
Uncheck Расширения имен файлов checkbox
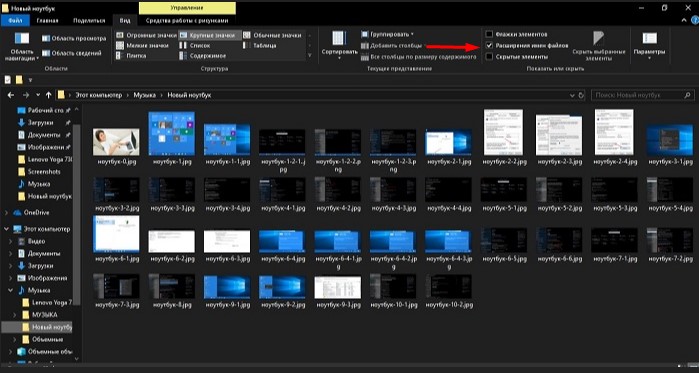coord(489,45)
